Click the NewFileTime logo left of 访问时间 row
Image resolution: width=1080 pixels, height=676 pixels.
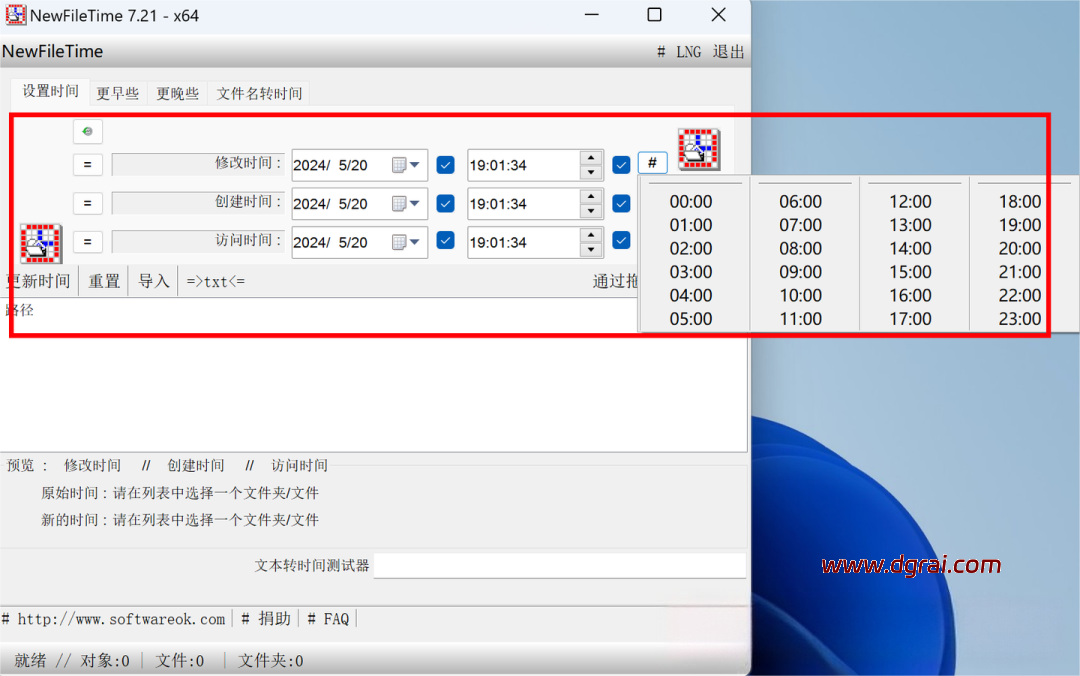coord(41,243)
